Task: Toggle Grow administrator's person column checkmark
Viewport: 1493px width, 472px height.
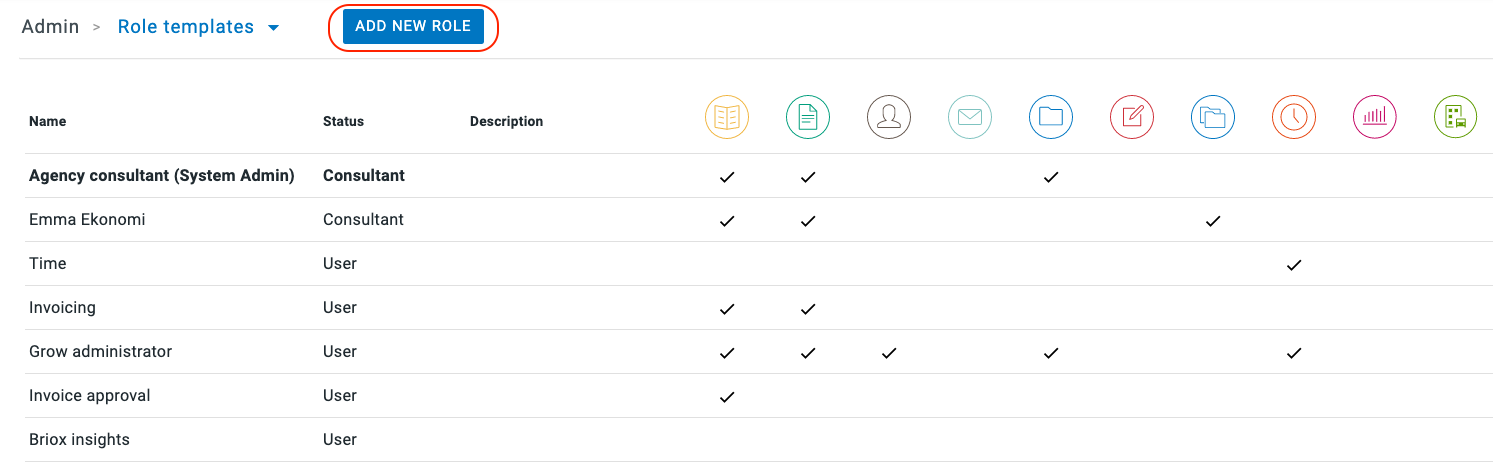Action: 889,353
